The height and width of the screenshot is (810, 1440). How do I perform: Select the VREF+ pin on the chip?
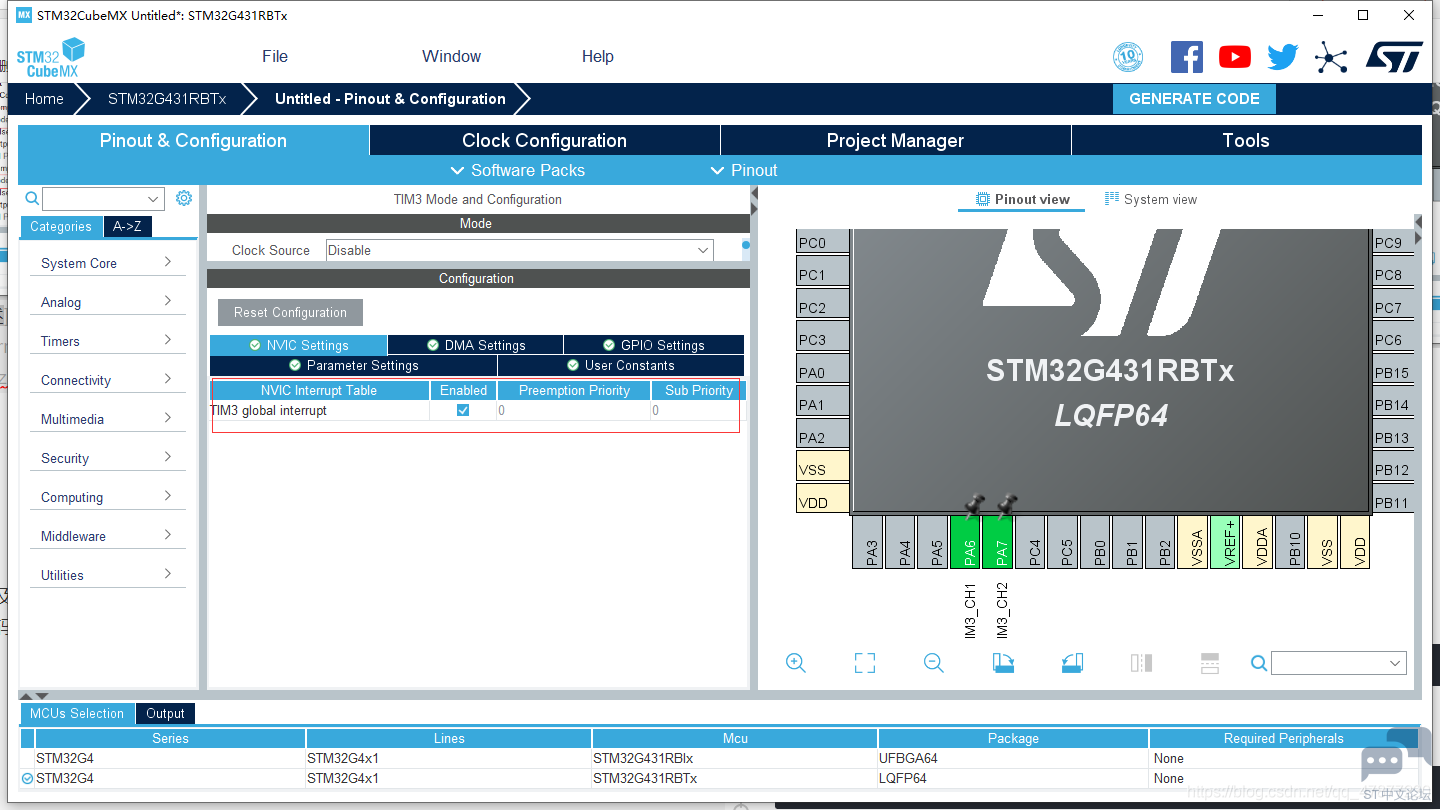tap(1226, 543)
